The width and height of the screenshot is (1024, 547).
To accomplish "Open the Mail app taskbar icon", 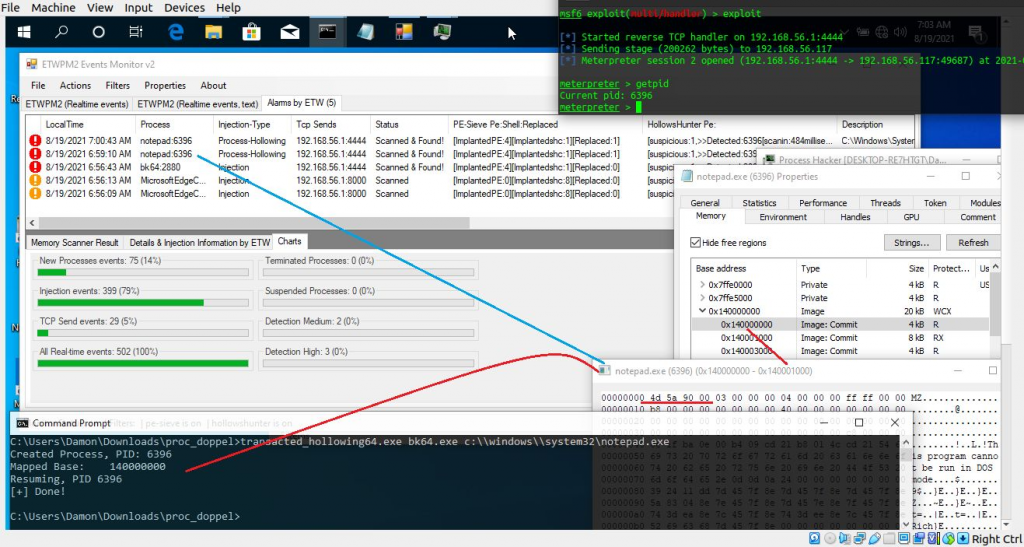I will pos(290,32).
